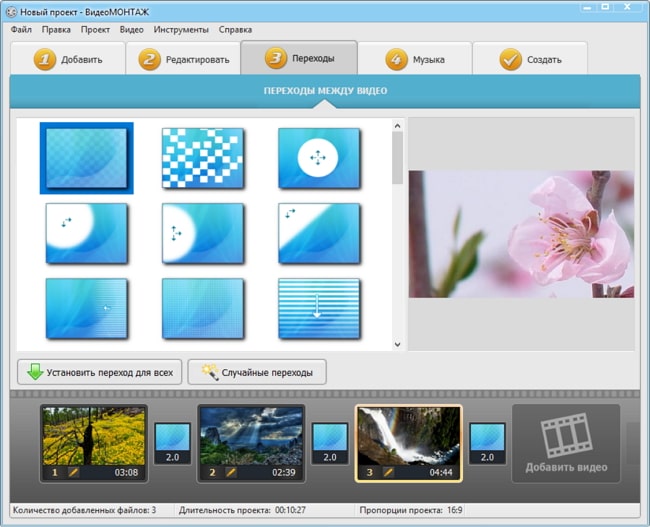Open the Музыка tab

point(415,59)
